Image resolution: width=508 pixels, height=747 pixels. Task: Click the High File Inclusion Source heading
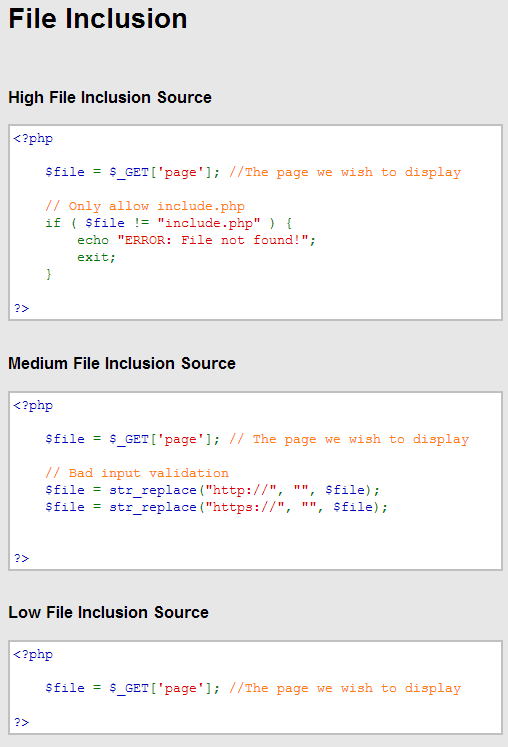pos(110,98)
